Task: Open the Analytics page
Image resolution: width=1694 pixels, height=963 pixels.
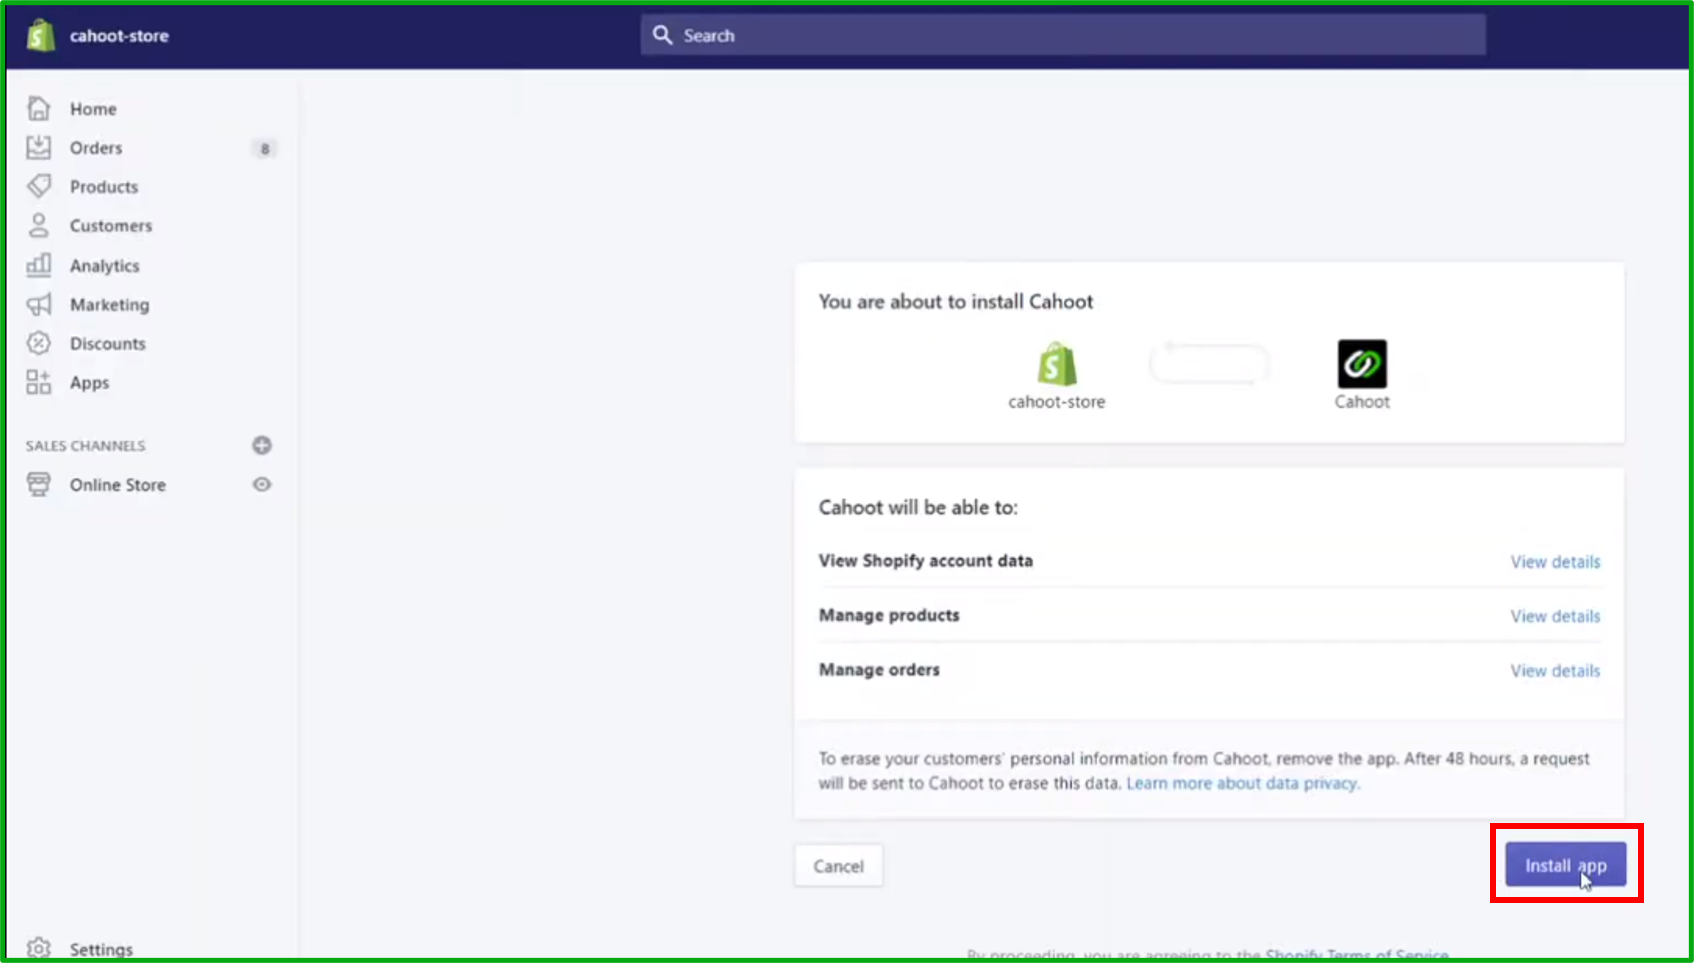Action: pyautogui.click(x=105, y=266)
